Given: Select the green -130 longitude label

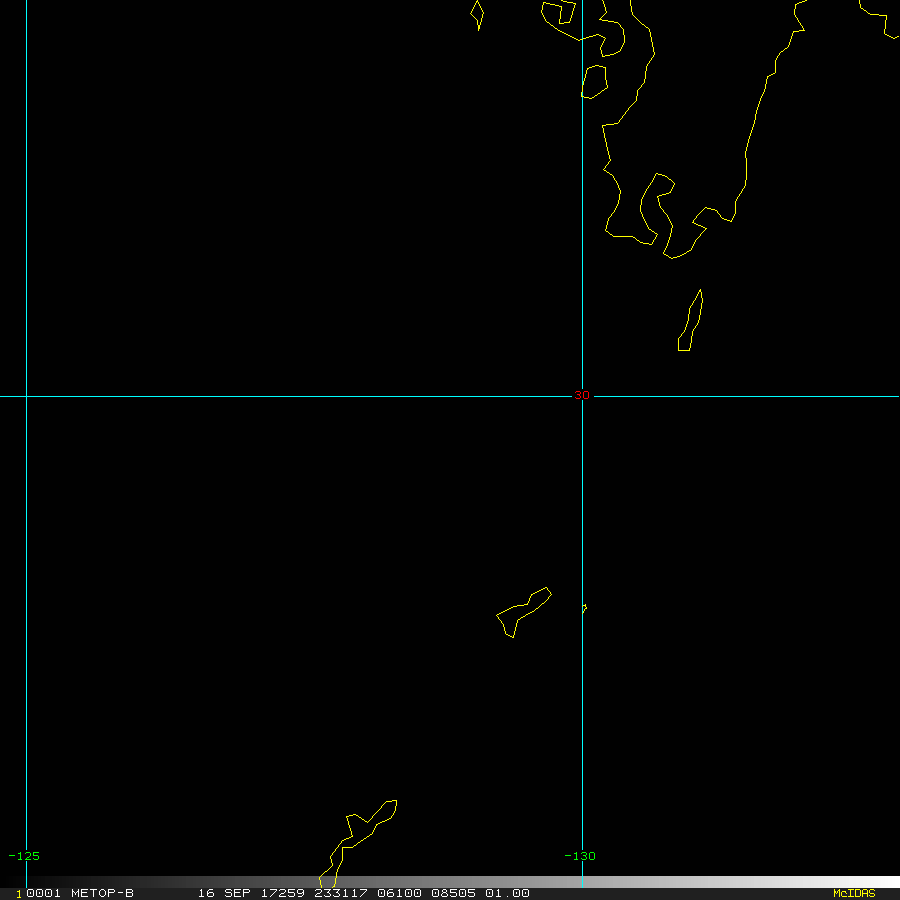Looking at the screenshot, I should [580, 856].
